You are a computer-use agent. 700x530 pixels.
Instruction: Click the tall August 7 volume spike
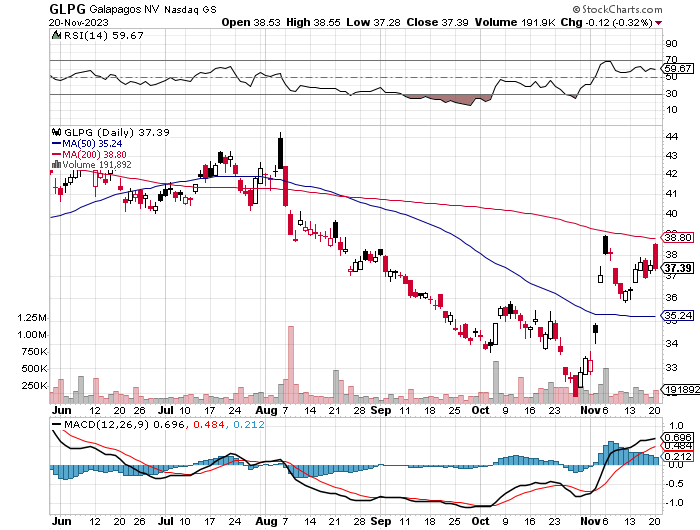tap(291, 364)
